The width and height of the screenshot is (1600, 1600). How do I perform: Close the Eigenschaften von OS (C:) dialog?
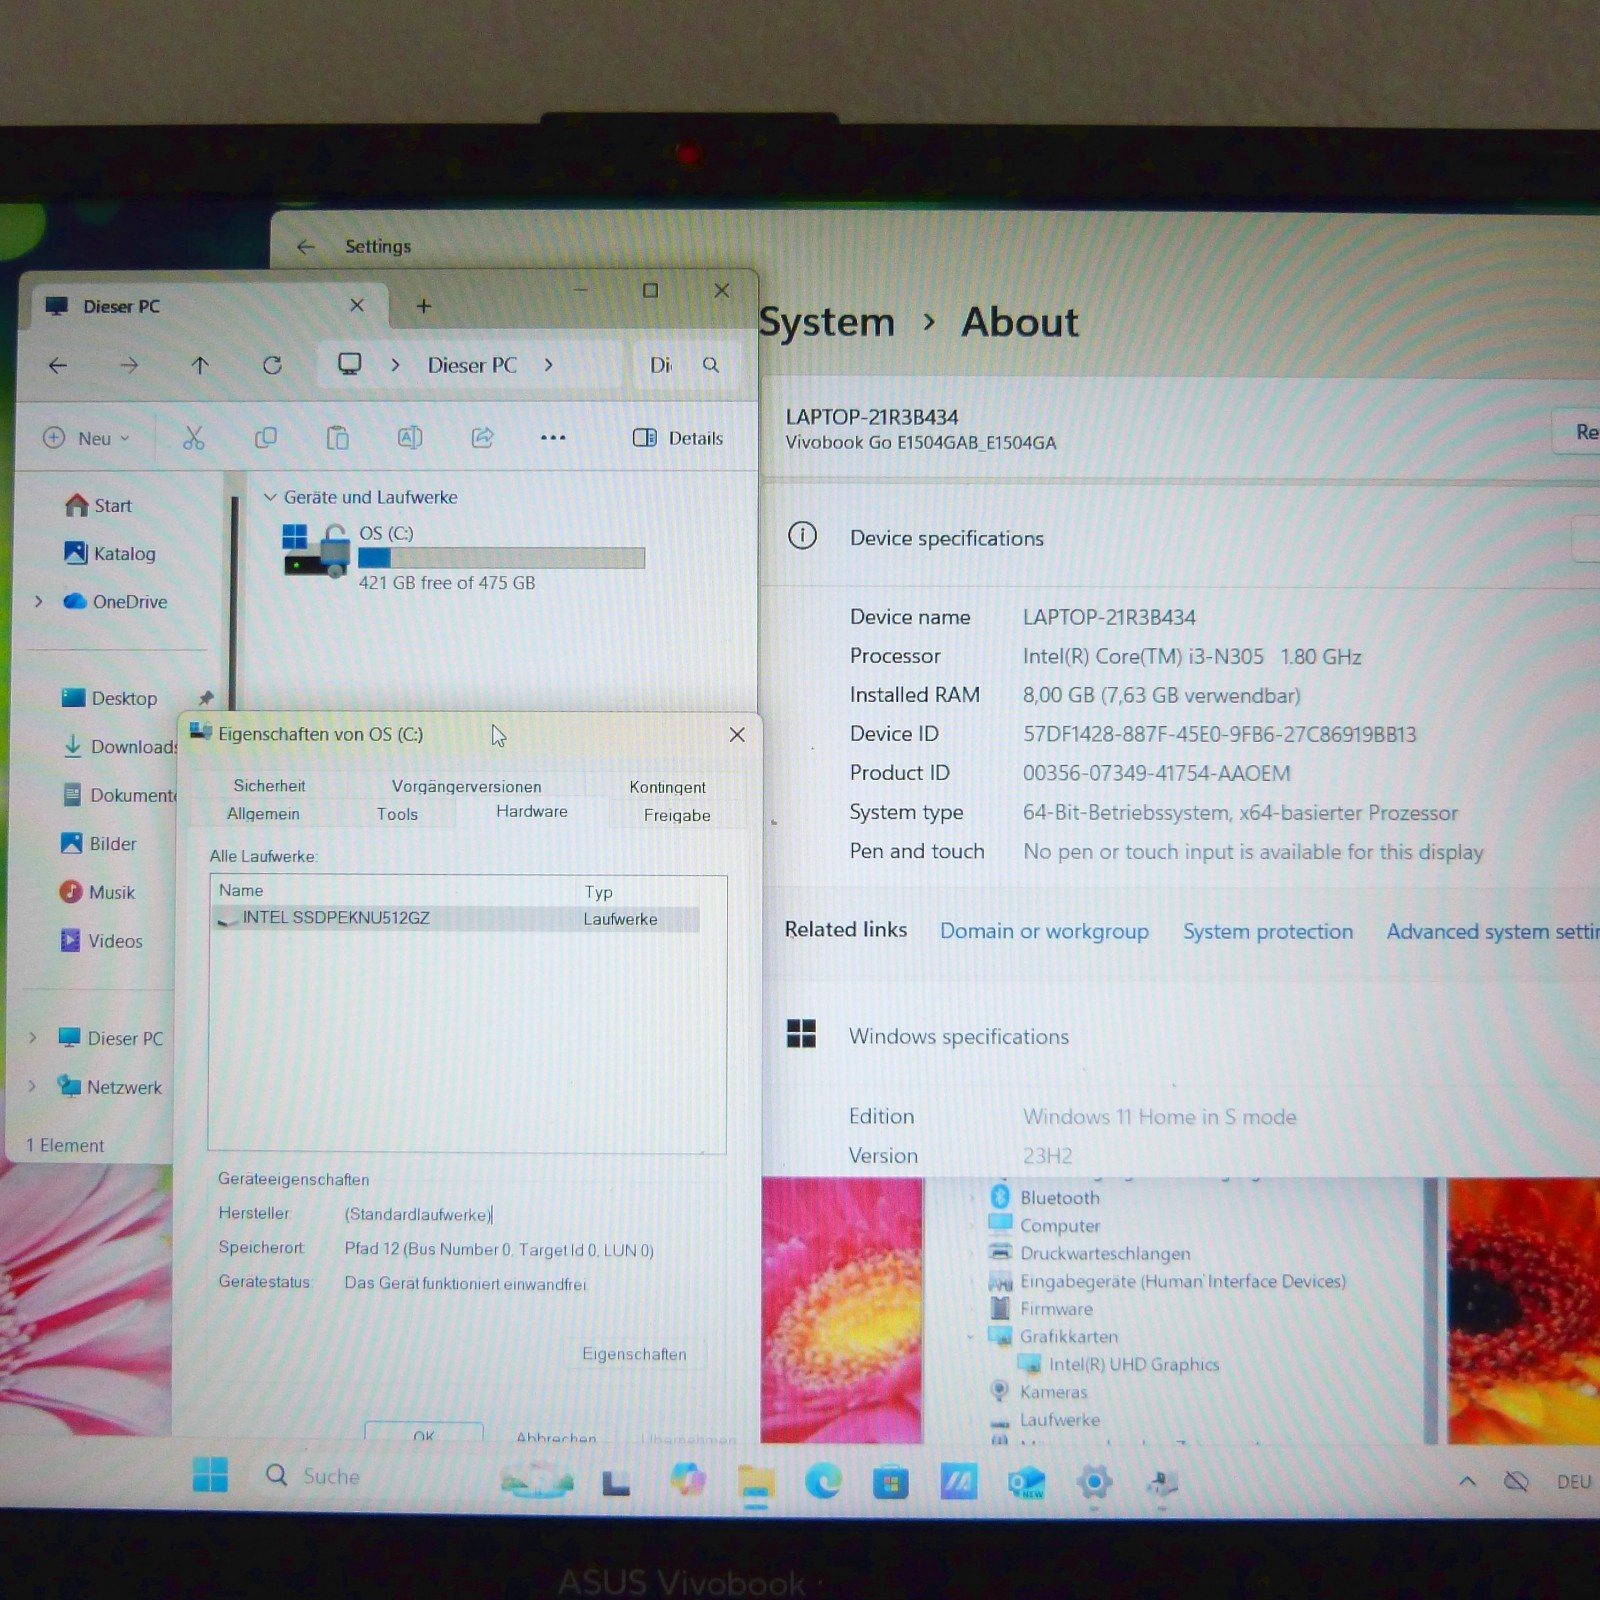coord(737,734)
